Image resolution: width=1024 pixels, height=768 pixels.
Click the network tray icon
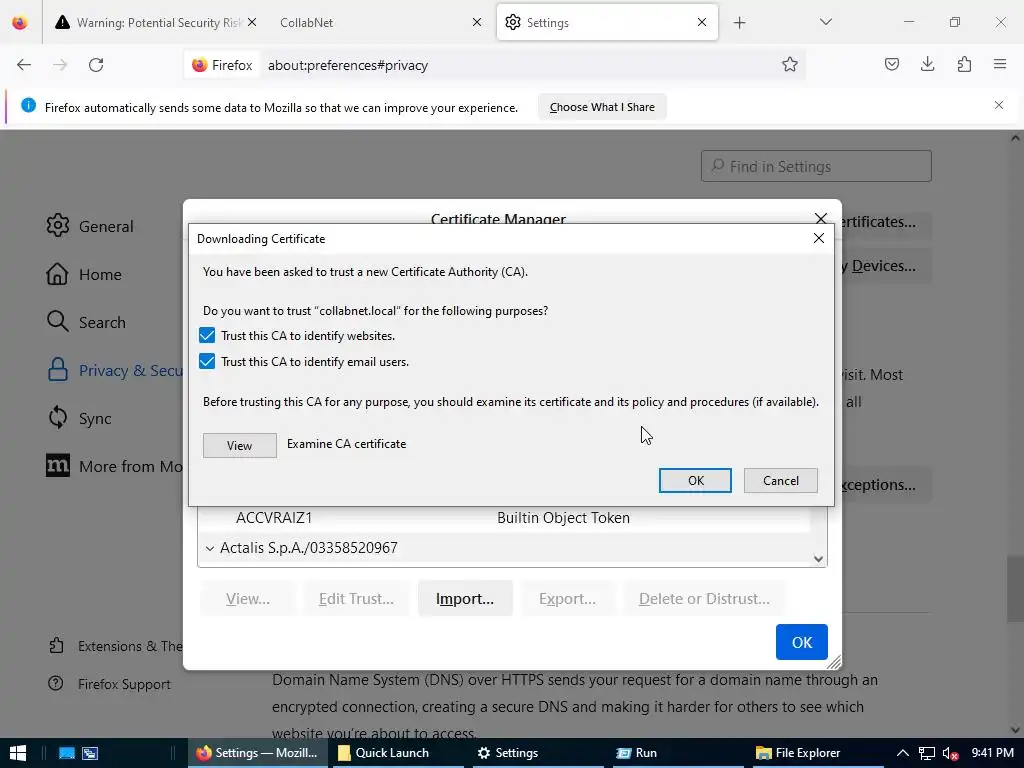(x=926, y=753)
